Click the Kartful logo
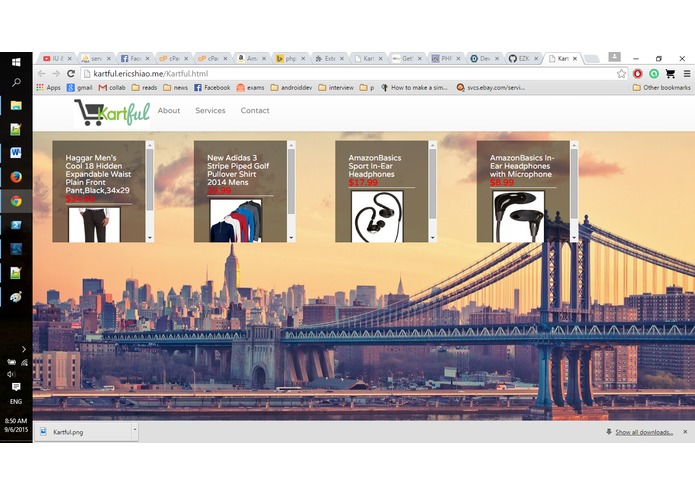This screenshot has width=695, height=494. click(112, 113)
